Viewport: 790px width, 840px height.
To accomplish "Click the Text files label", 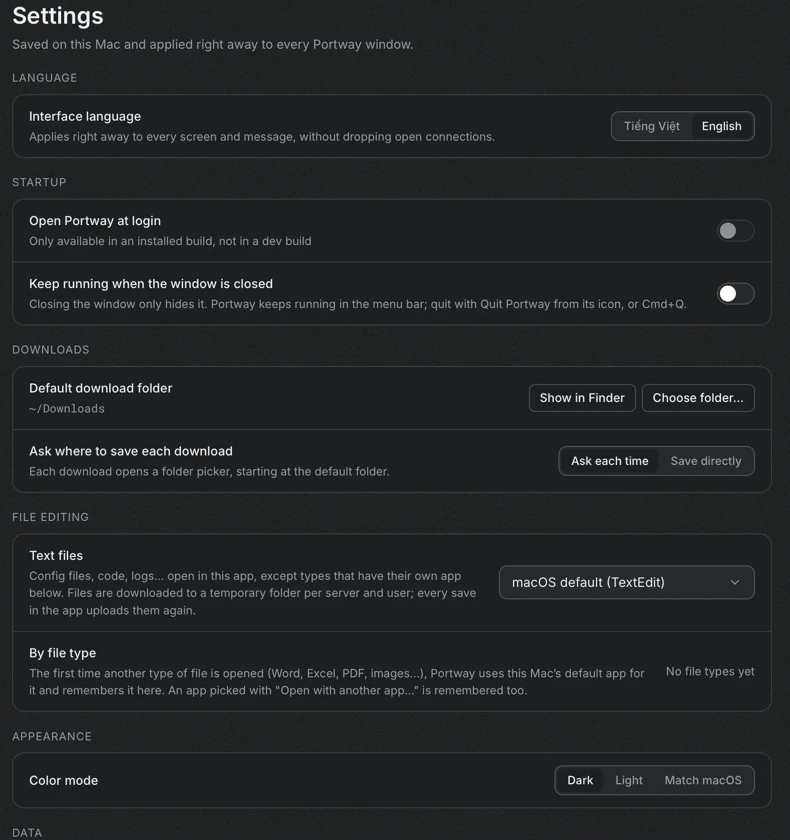I will 56,556.
